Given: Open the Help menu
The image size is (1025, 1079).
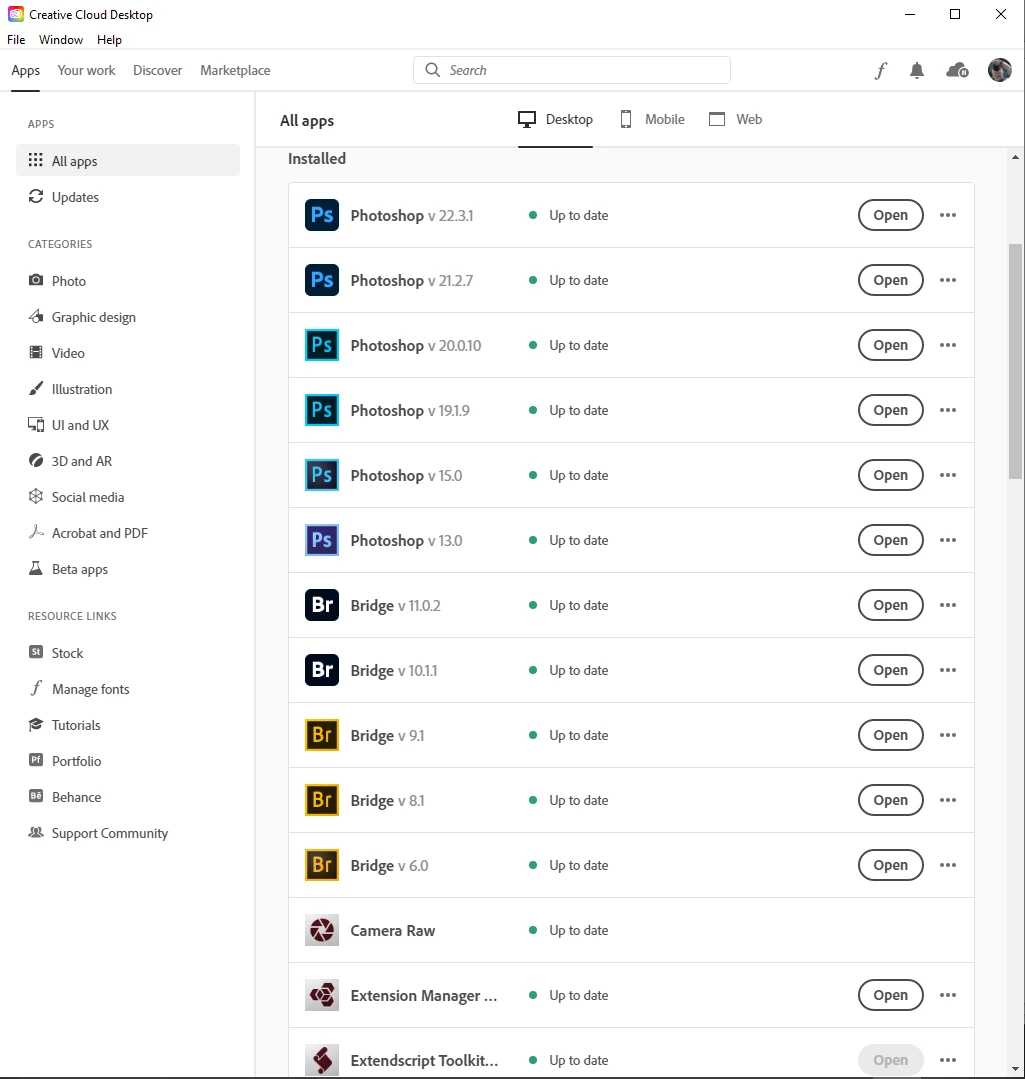Looking at the screenshot, I should [109, 39].
